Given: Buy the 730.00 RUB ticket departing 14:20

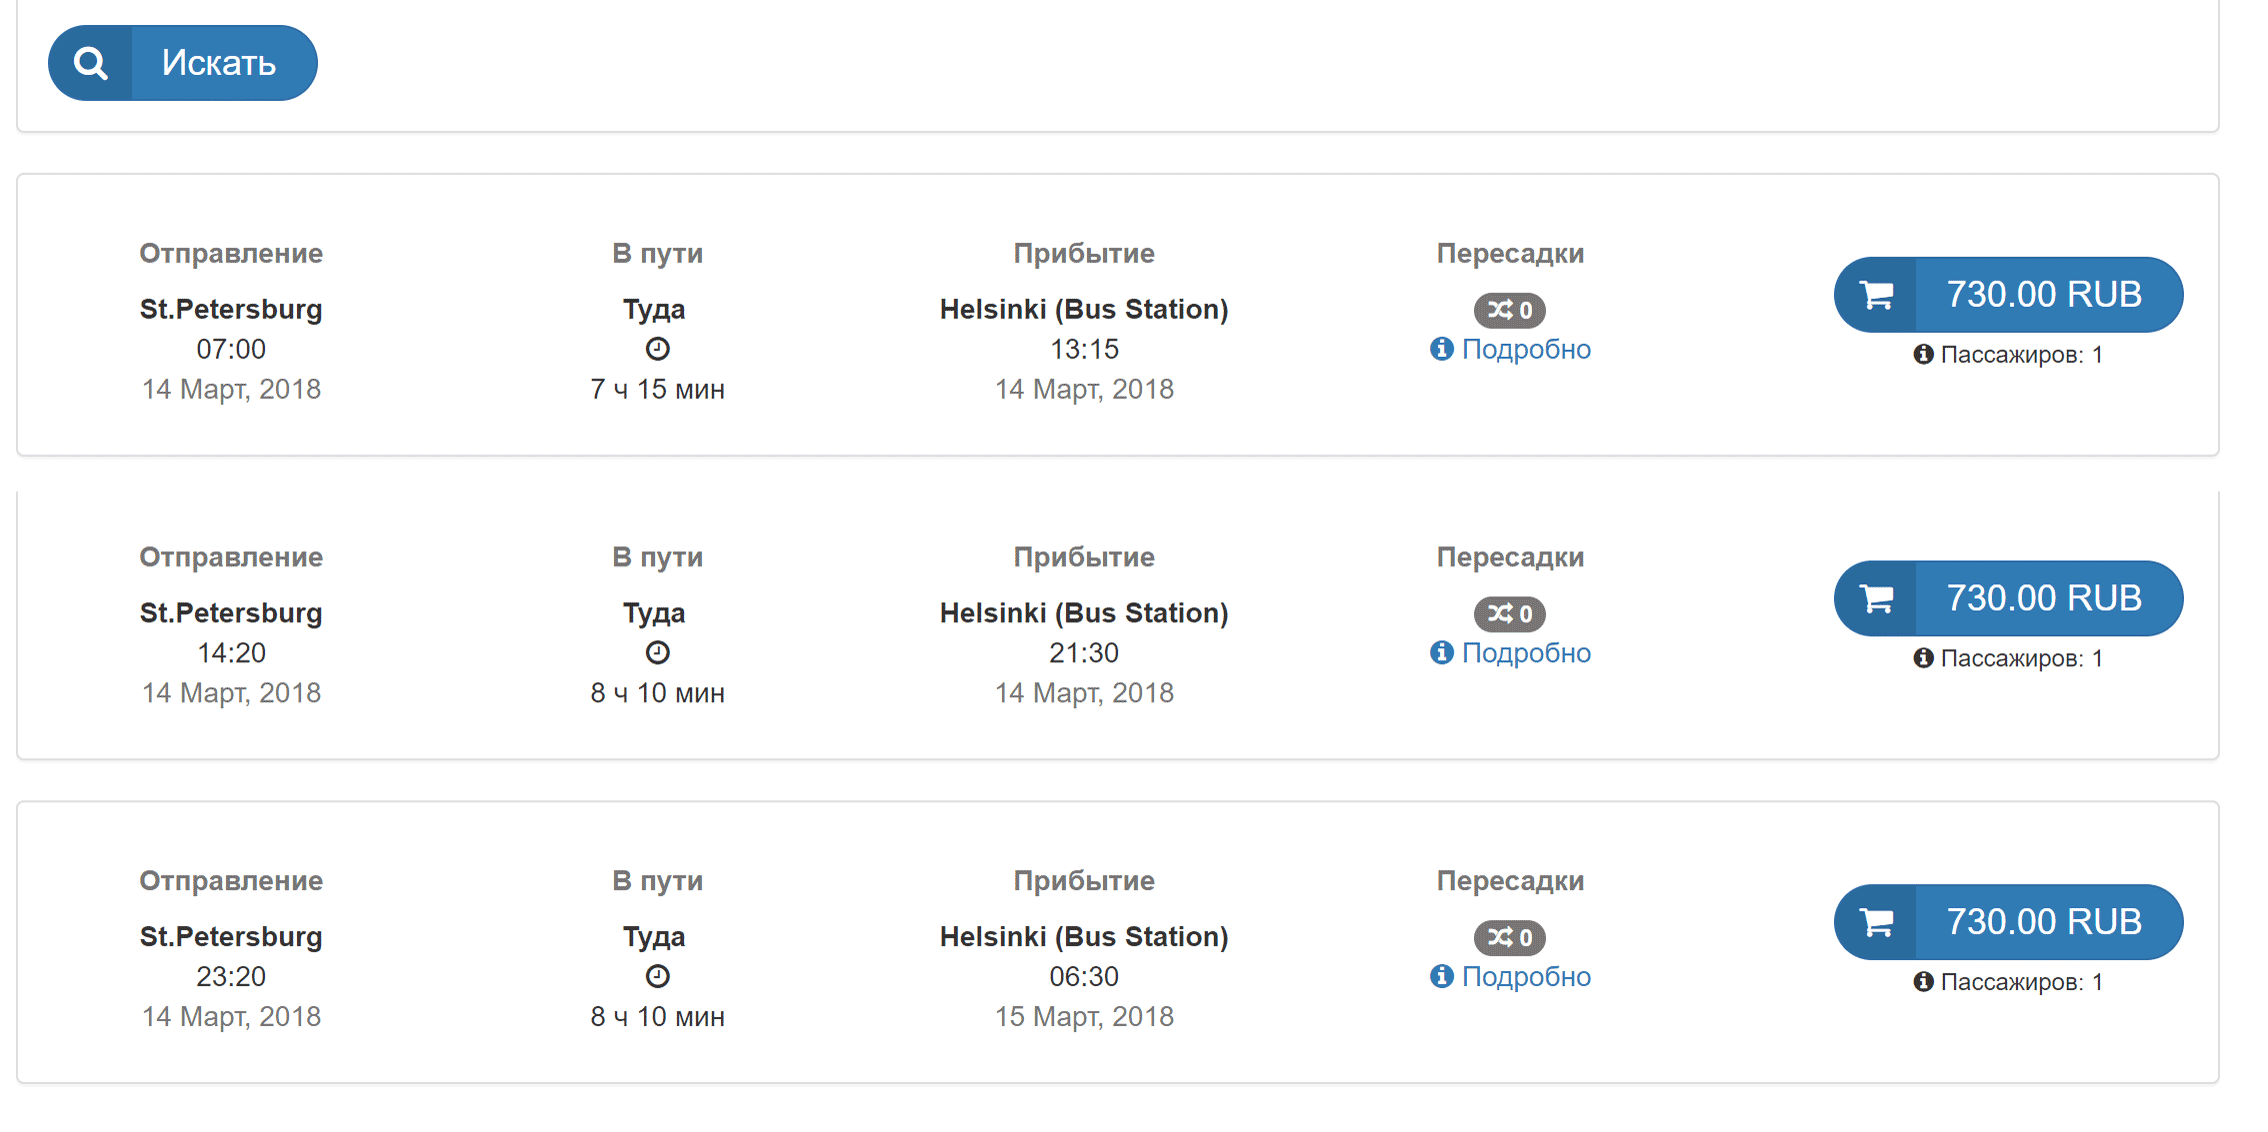Looking at the screenshot, I should [x=2008, y=598].
